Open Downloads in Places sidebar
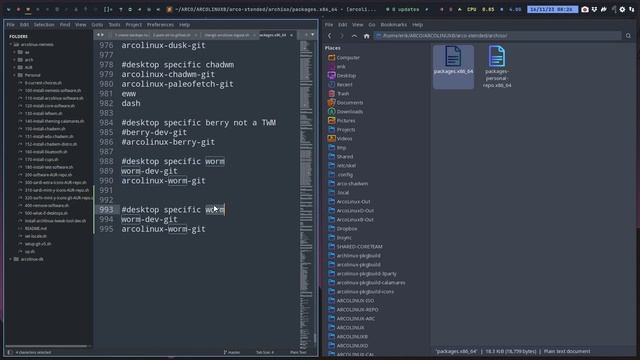Image resolution: width=640 pixels, height=360 pixels. [x=349, y=111]
